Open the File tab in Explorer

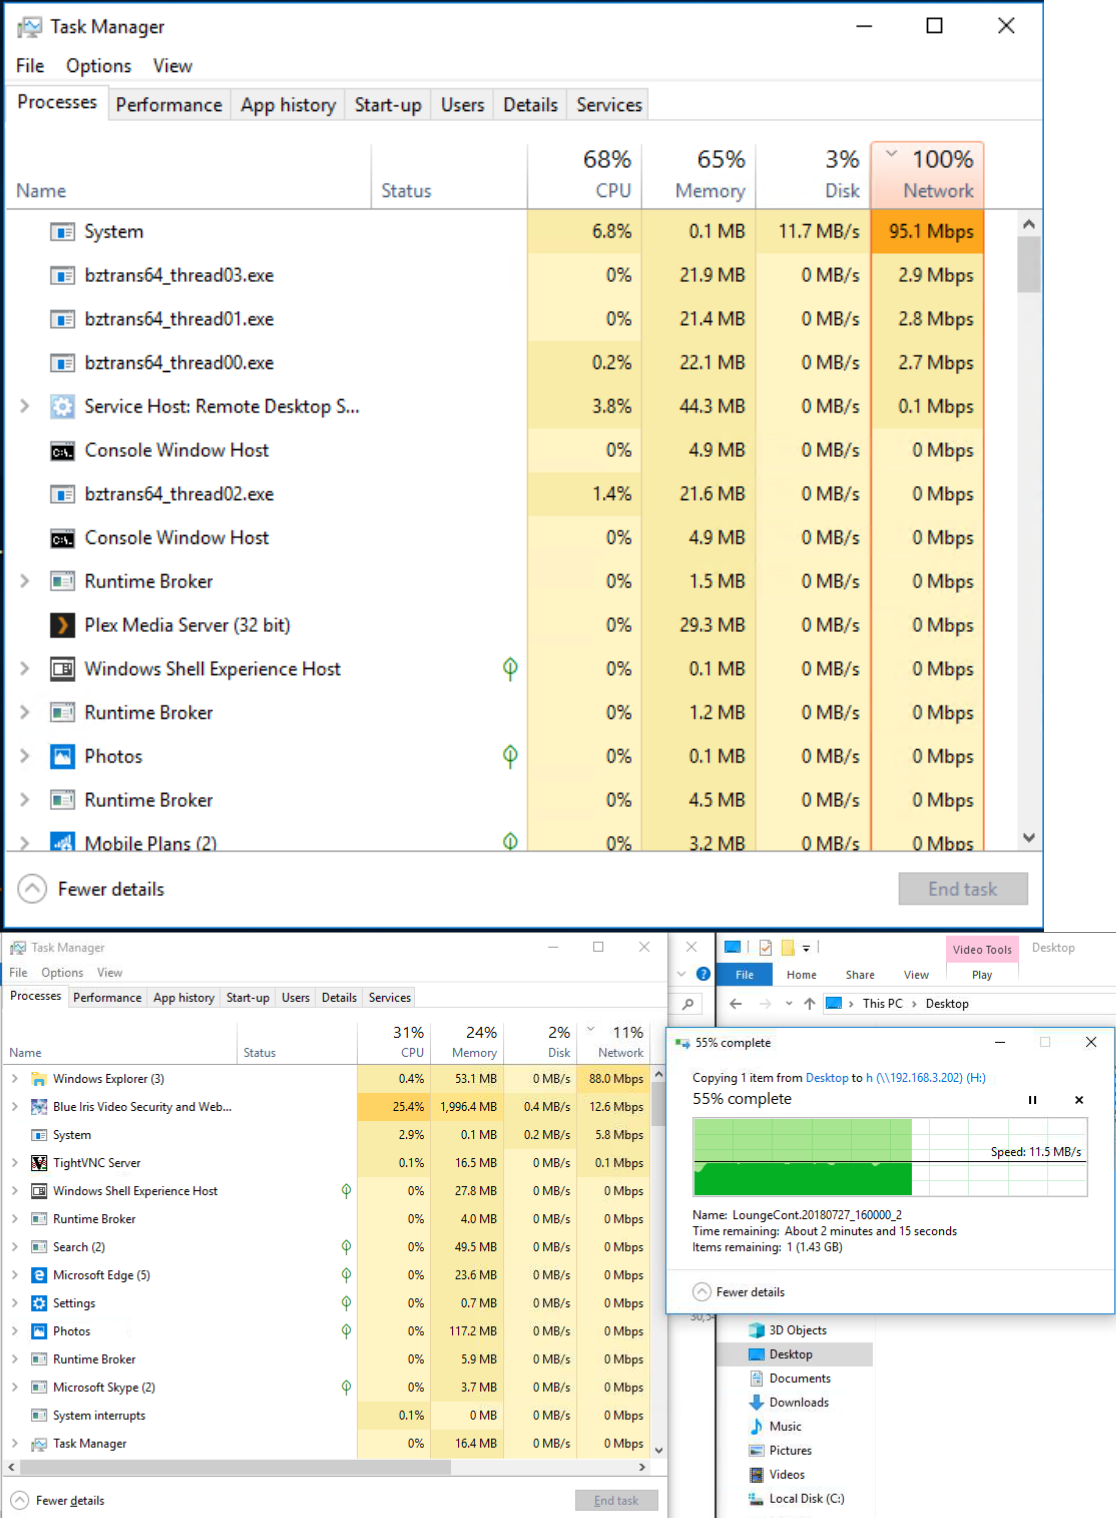pos(745,975)
